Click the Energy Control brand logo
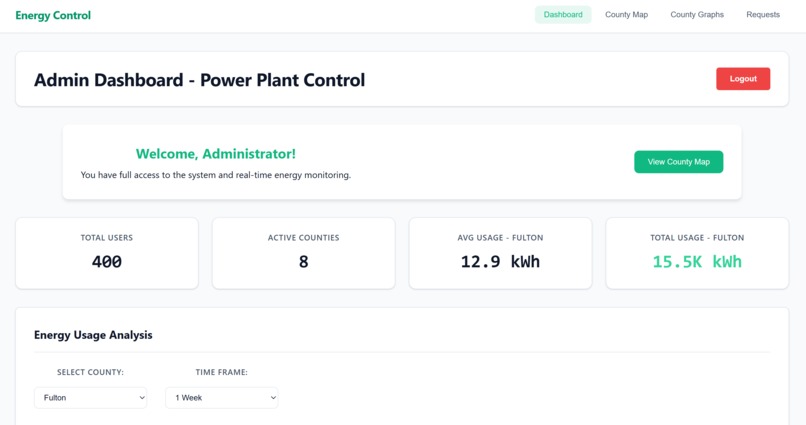Image resolution: width=806 pixels, height=425 pixels. pyautogui.click(x=53, y=15)
